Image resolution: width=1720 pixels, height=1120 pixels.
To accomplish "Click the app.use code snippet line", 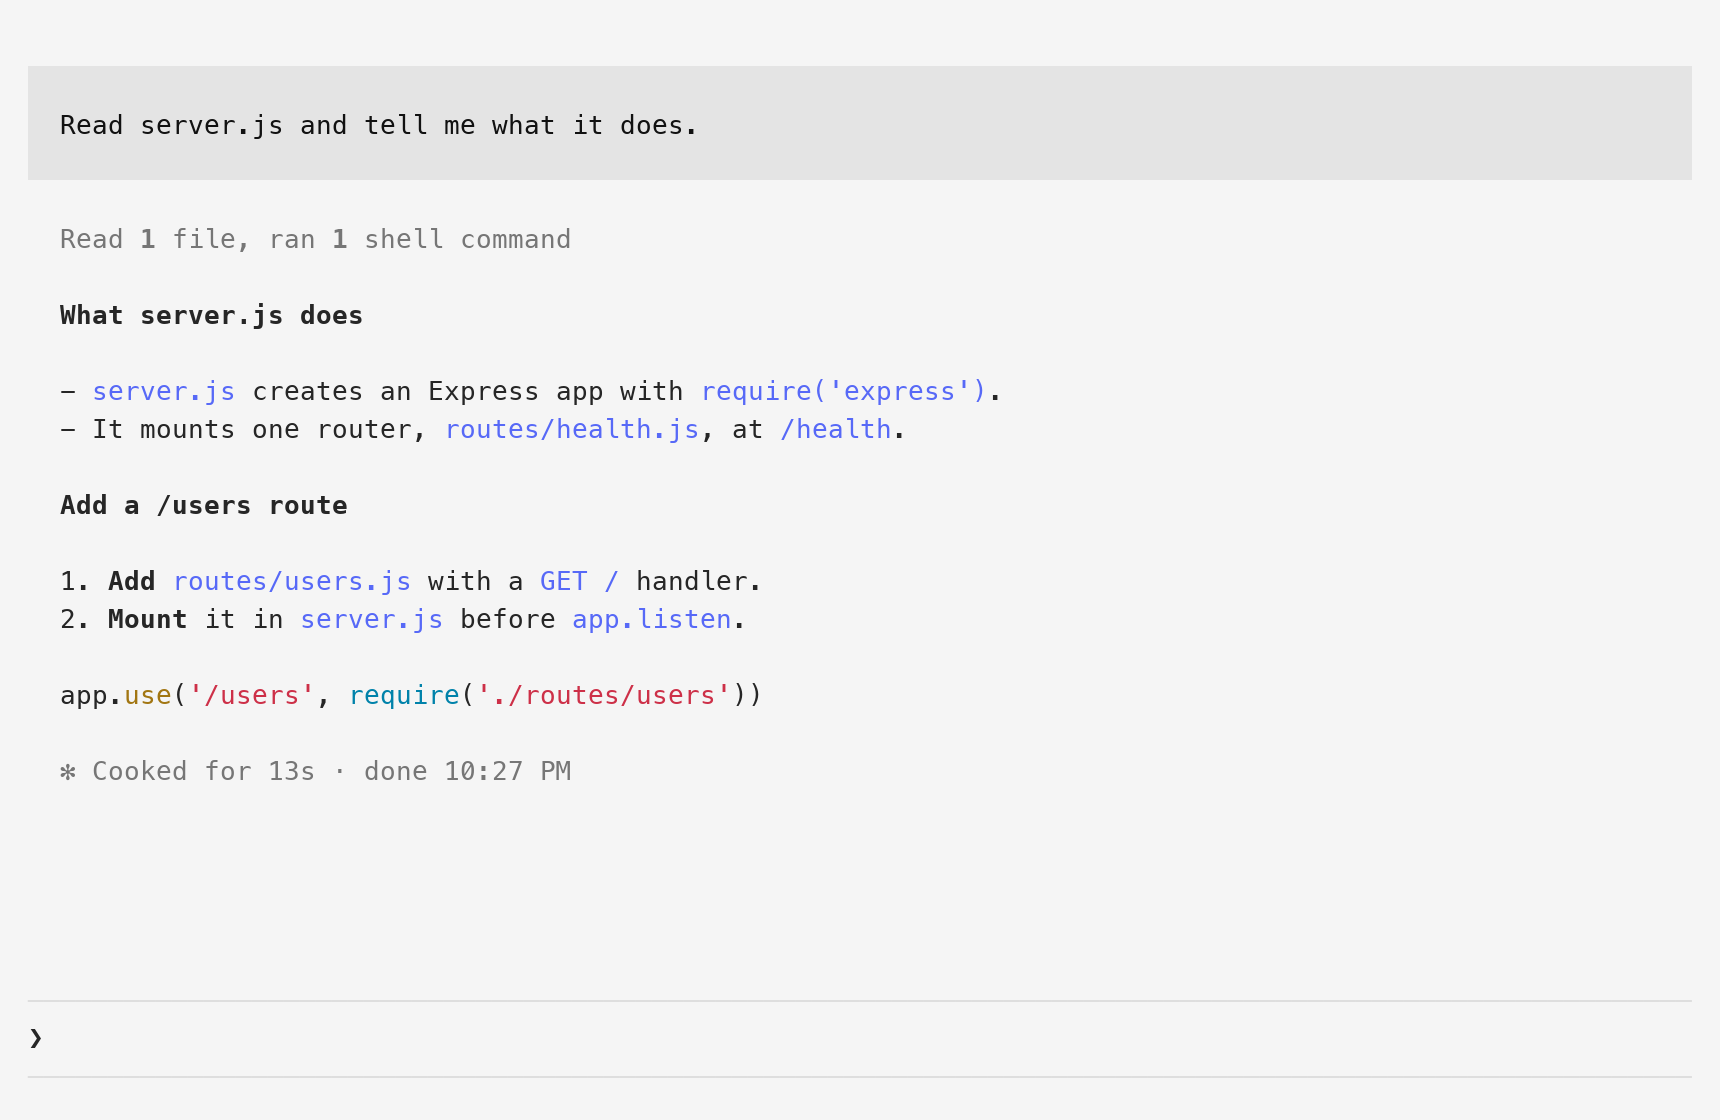I will pyautogui.click(x=411, y=696).
